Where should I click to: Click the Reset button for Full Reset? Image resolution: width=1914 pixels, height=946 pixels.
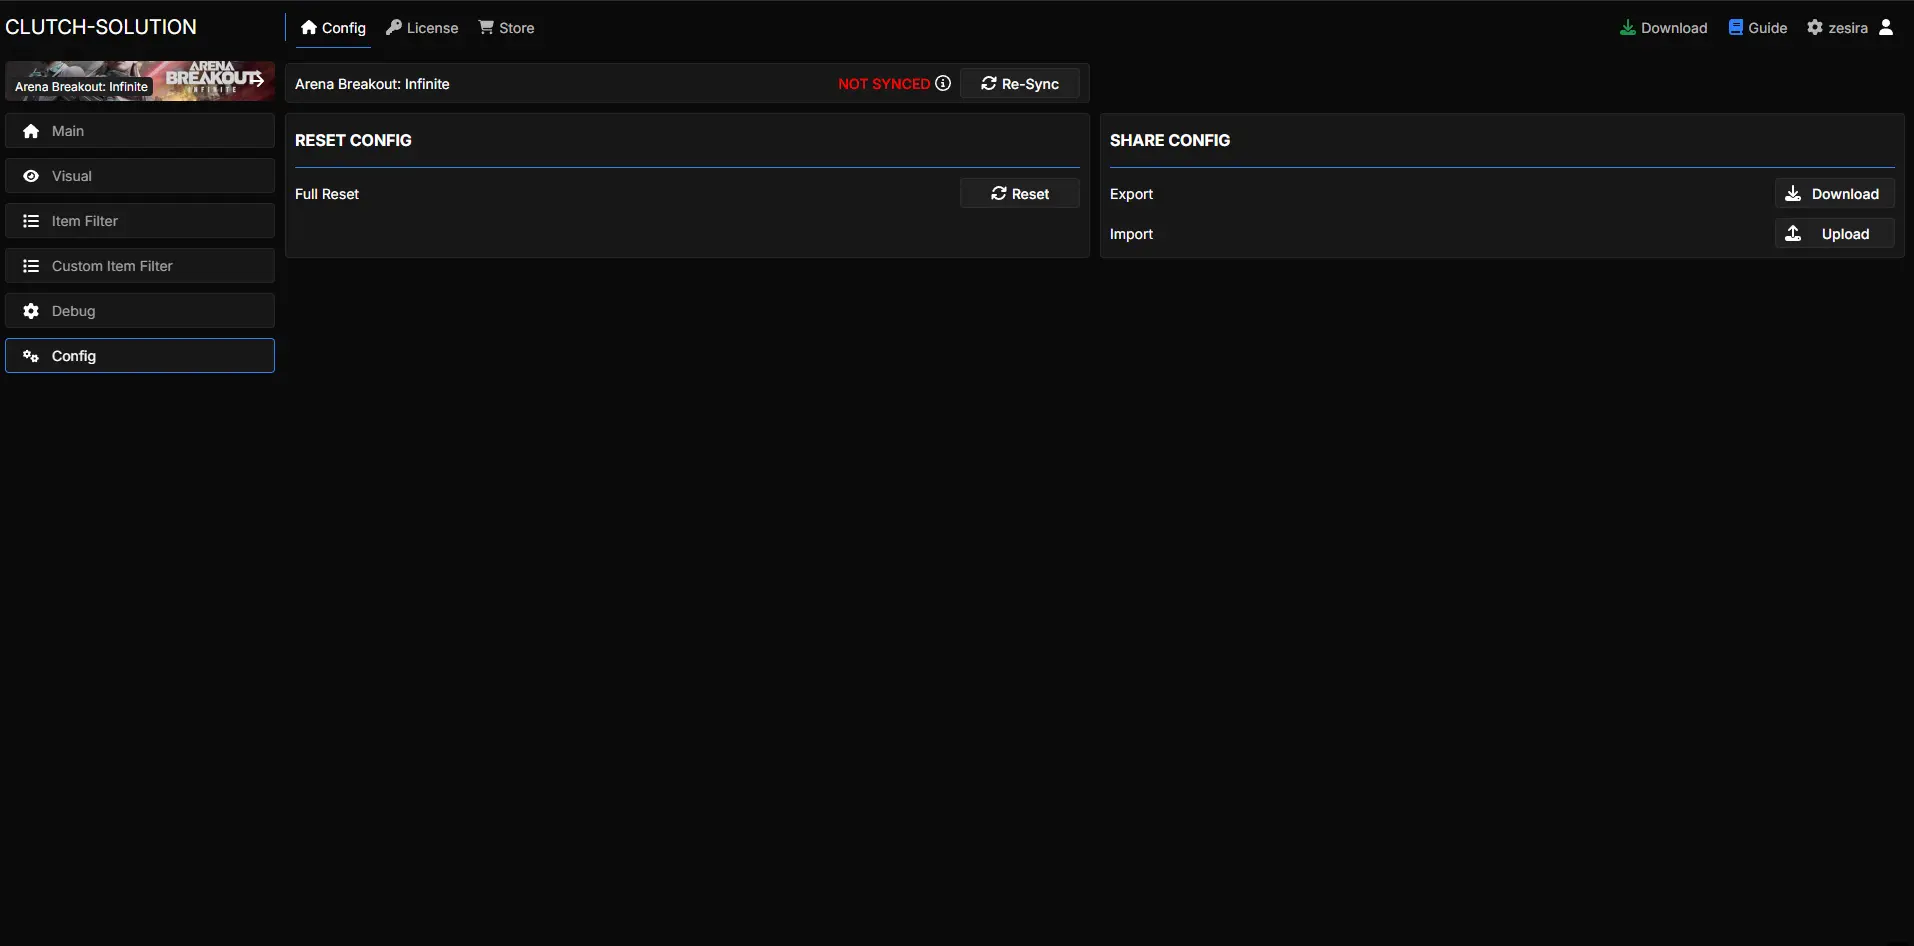[x=1019, y=194]
